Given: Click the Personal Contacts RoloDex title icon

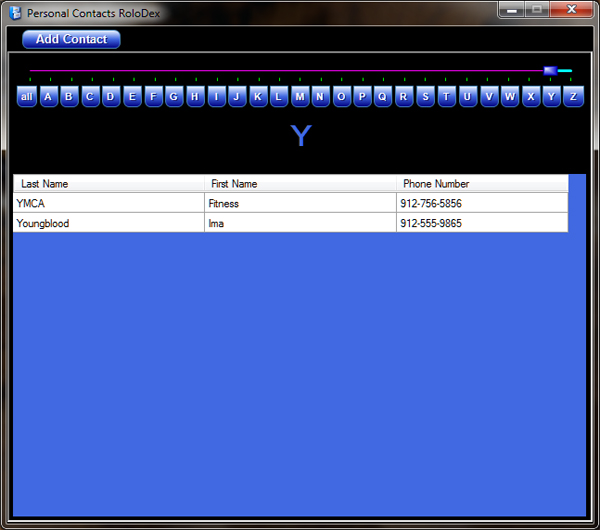Looking at the screenshot, I should 15,13.
